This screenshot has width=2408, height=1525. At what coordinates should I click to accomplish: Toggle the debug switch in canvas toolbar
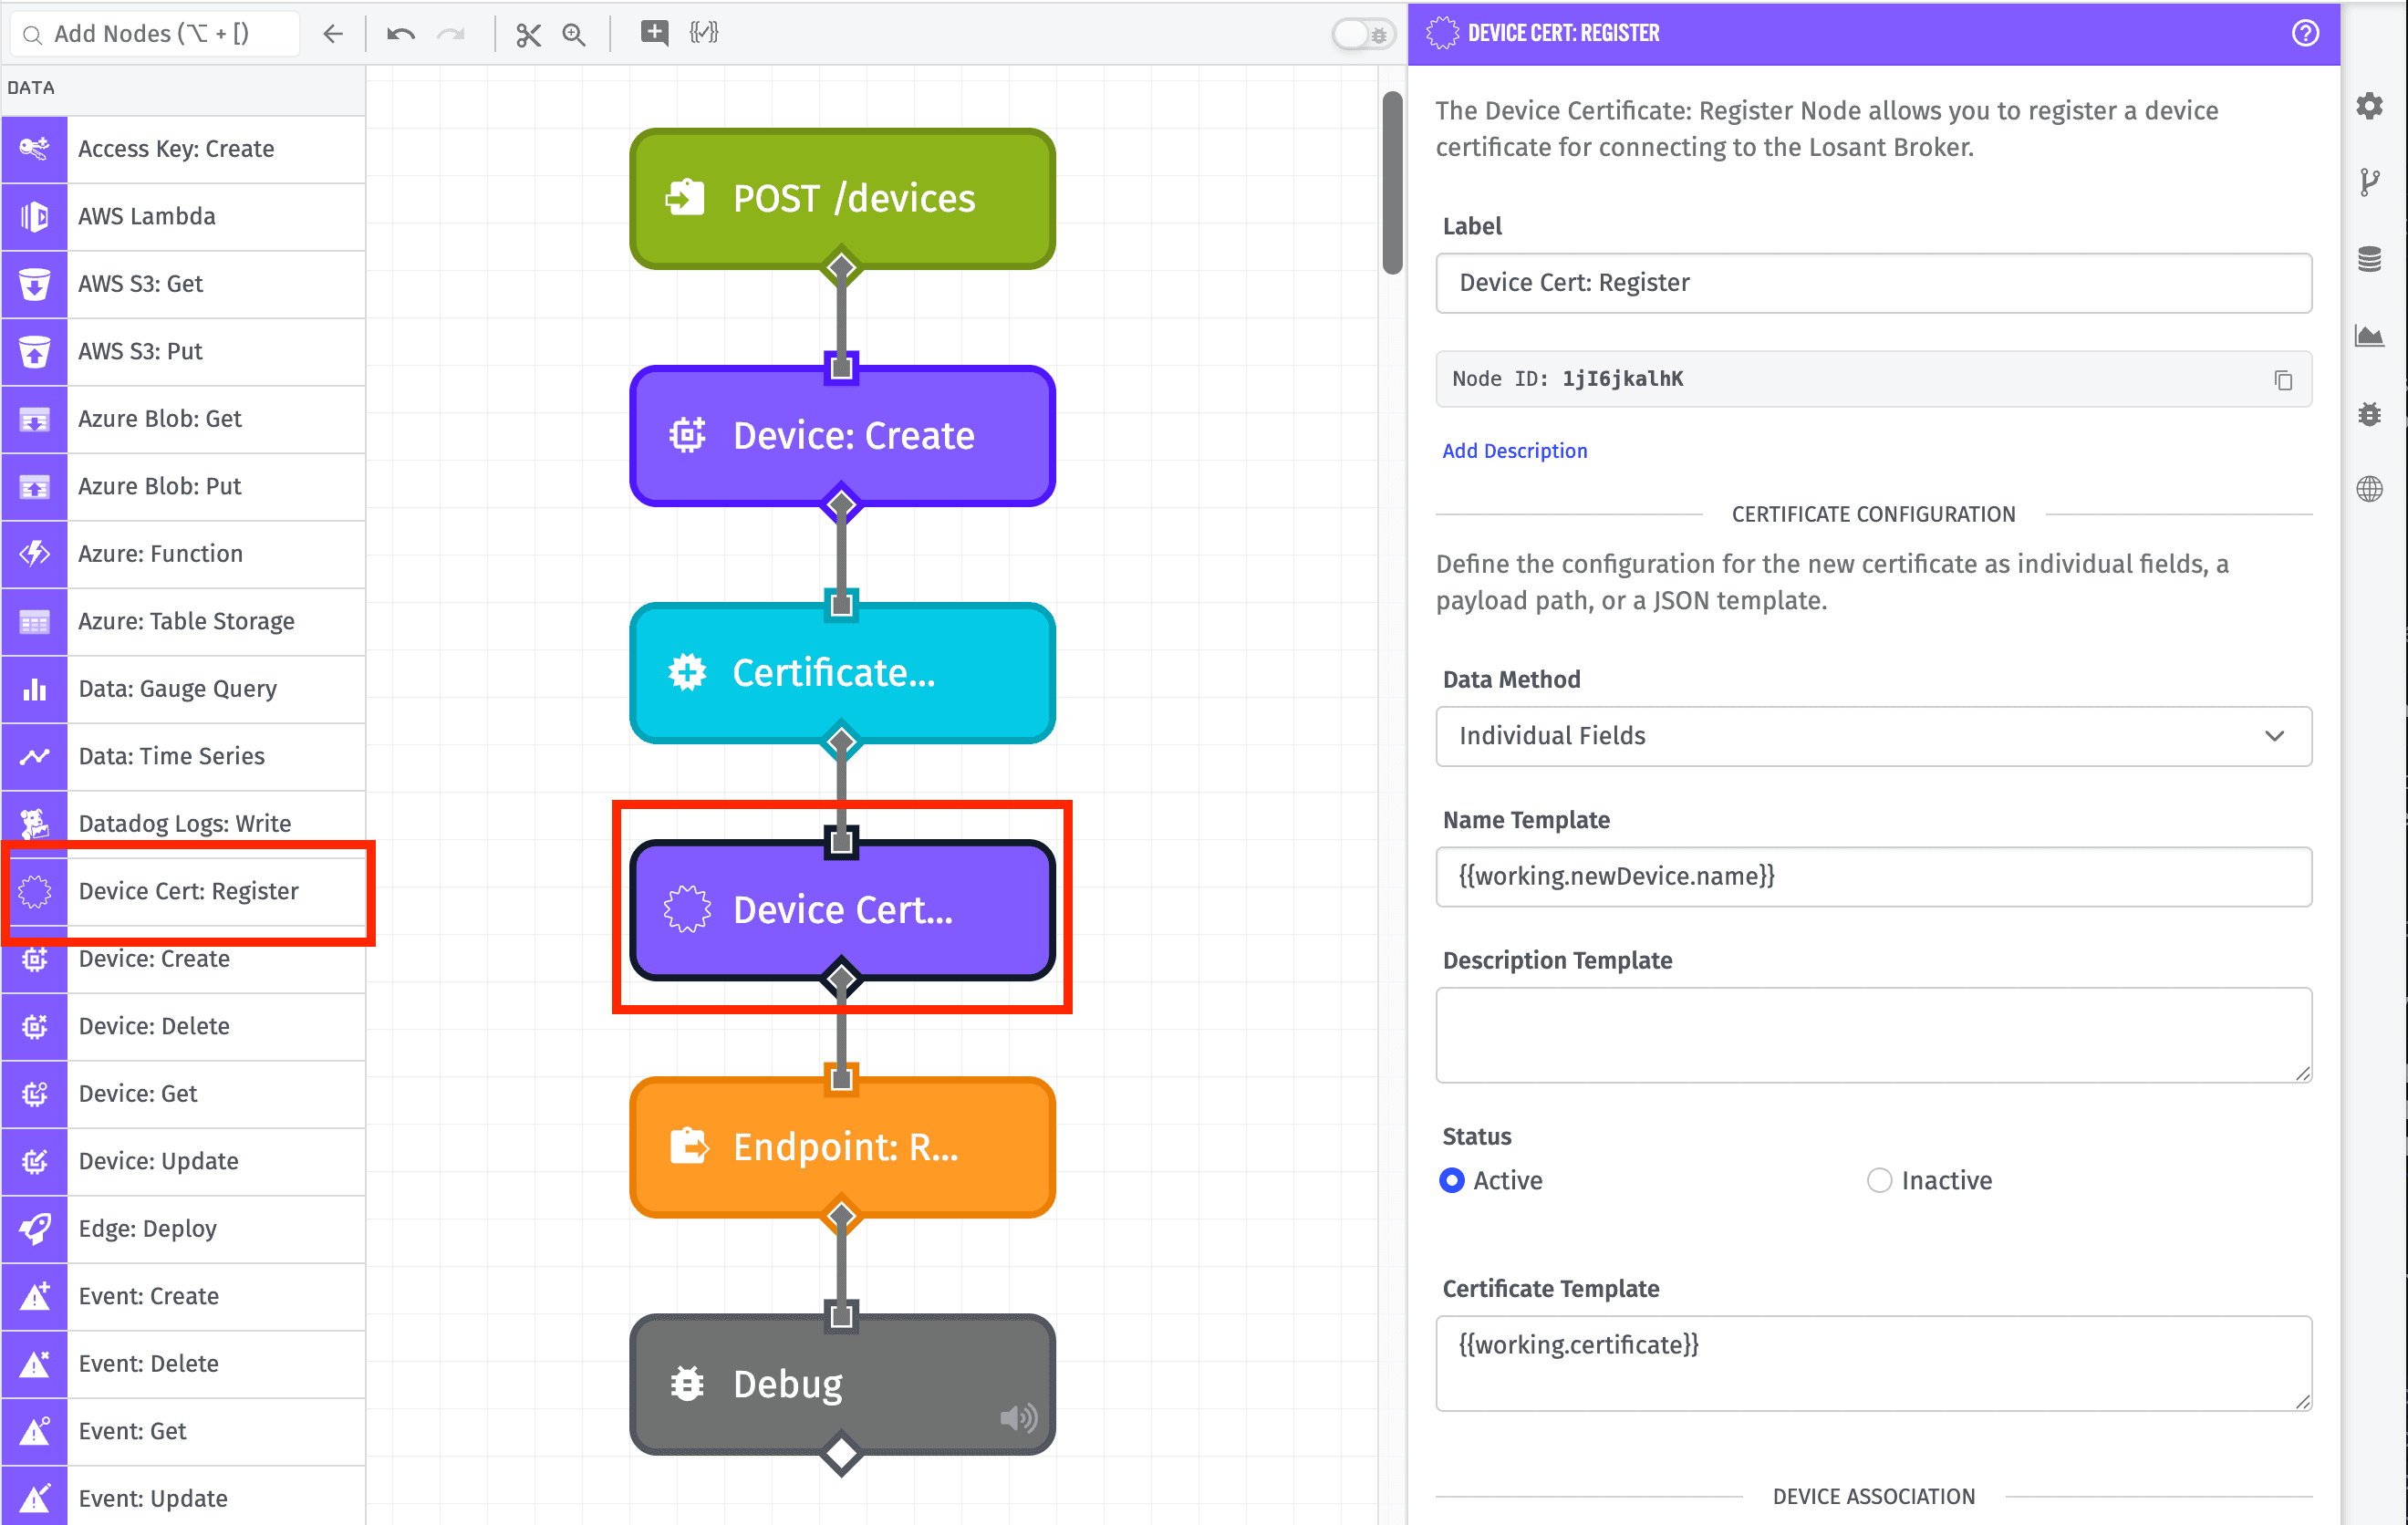[x=1363, y=34]
